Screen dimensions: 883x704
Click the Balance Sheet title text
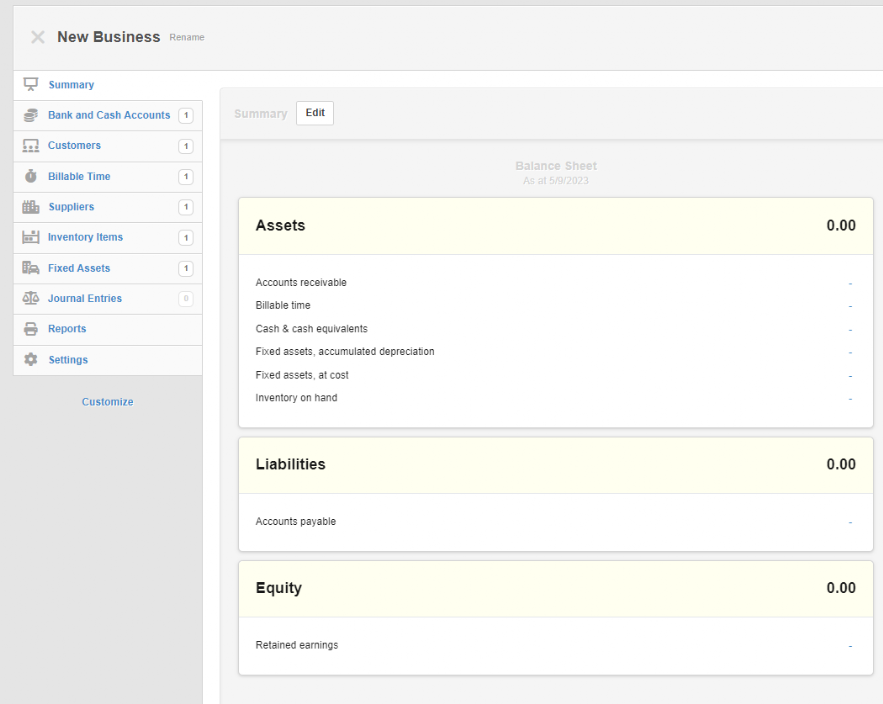point(556,166)
